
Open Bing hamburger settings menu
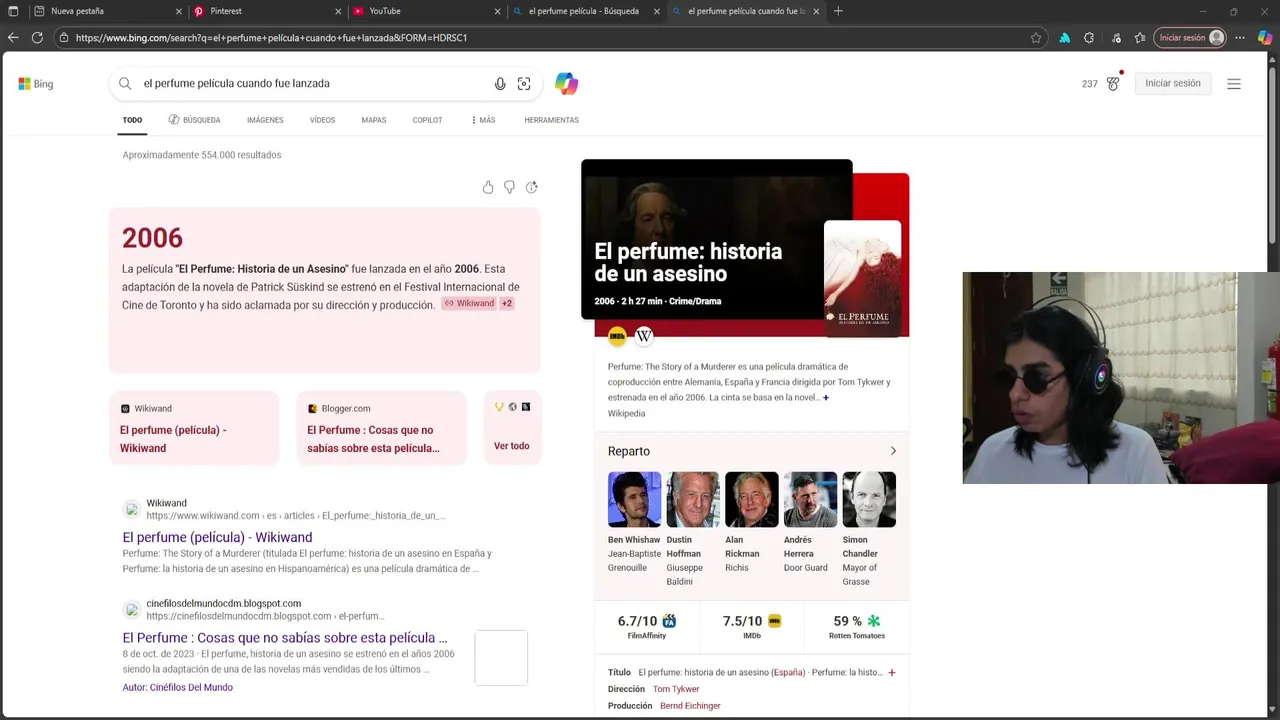(1234, 84)
